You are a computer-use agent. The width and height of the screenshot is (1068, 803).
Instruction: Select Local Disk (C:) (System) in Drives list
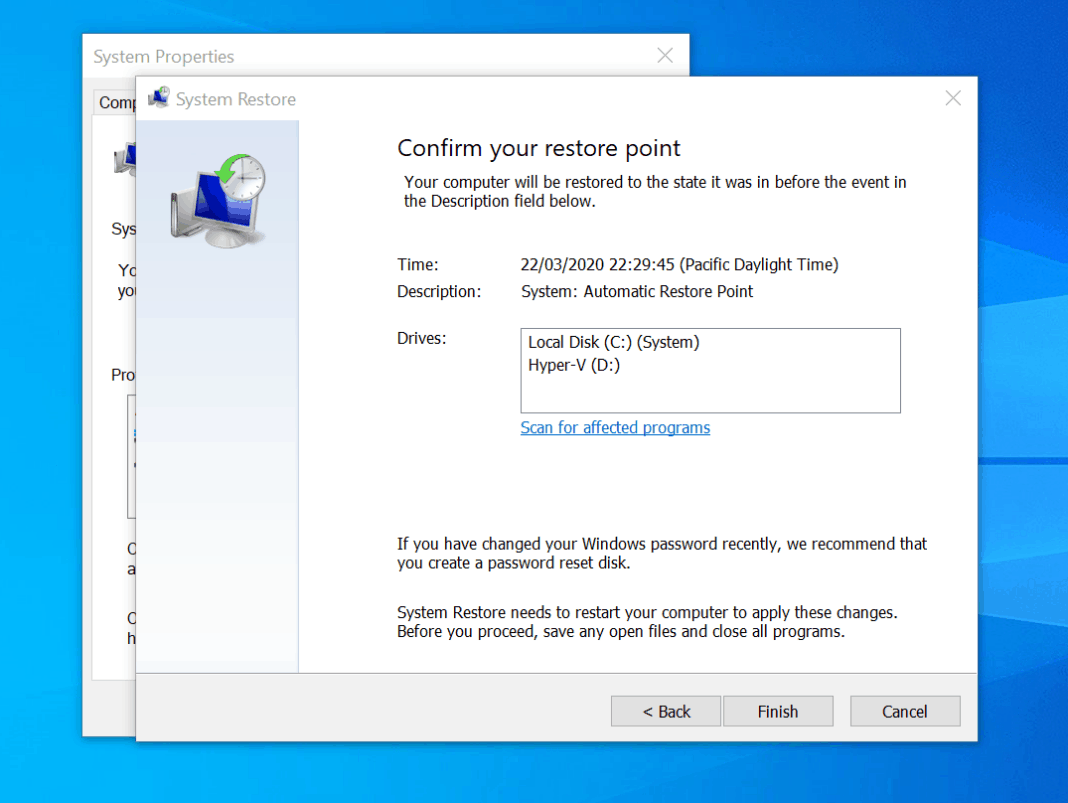click(614, 342)
